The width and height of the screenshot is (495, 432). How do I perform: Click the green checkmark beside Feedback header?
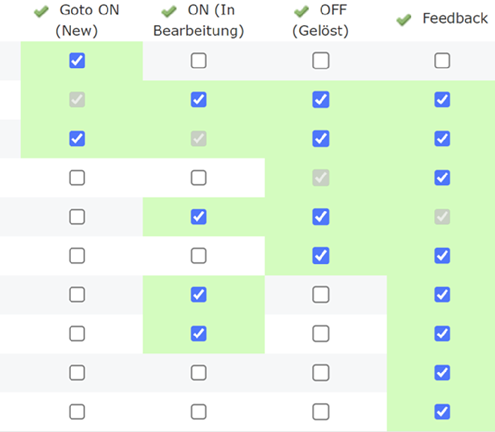click(x=404, y=20)
